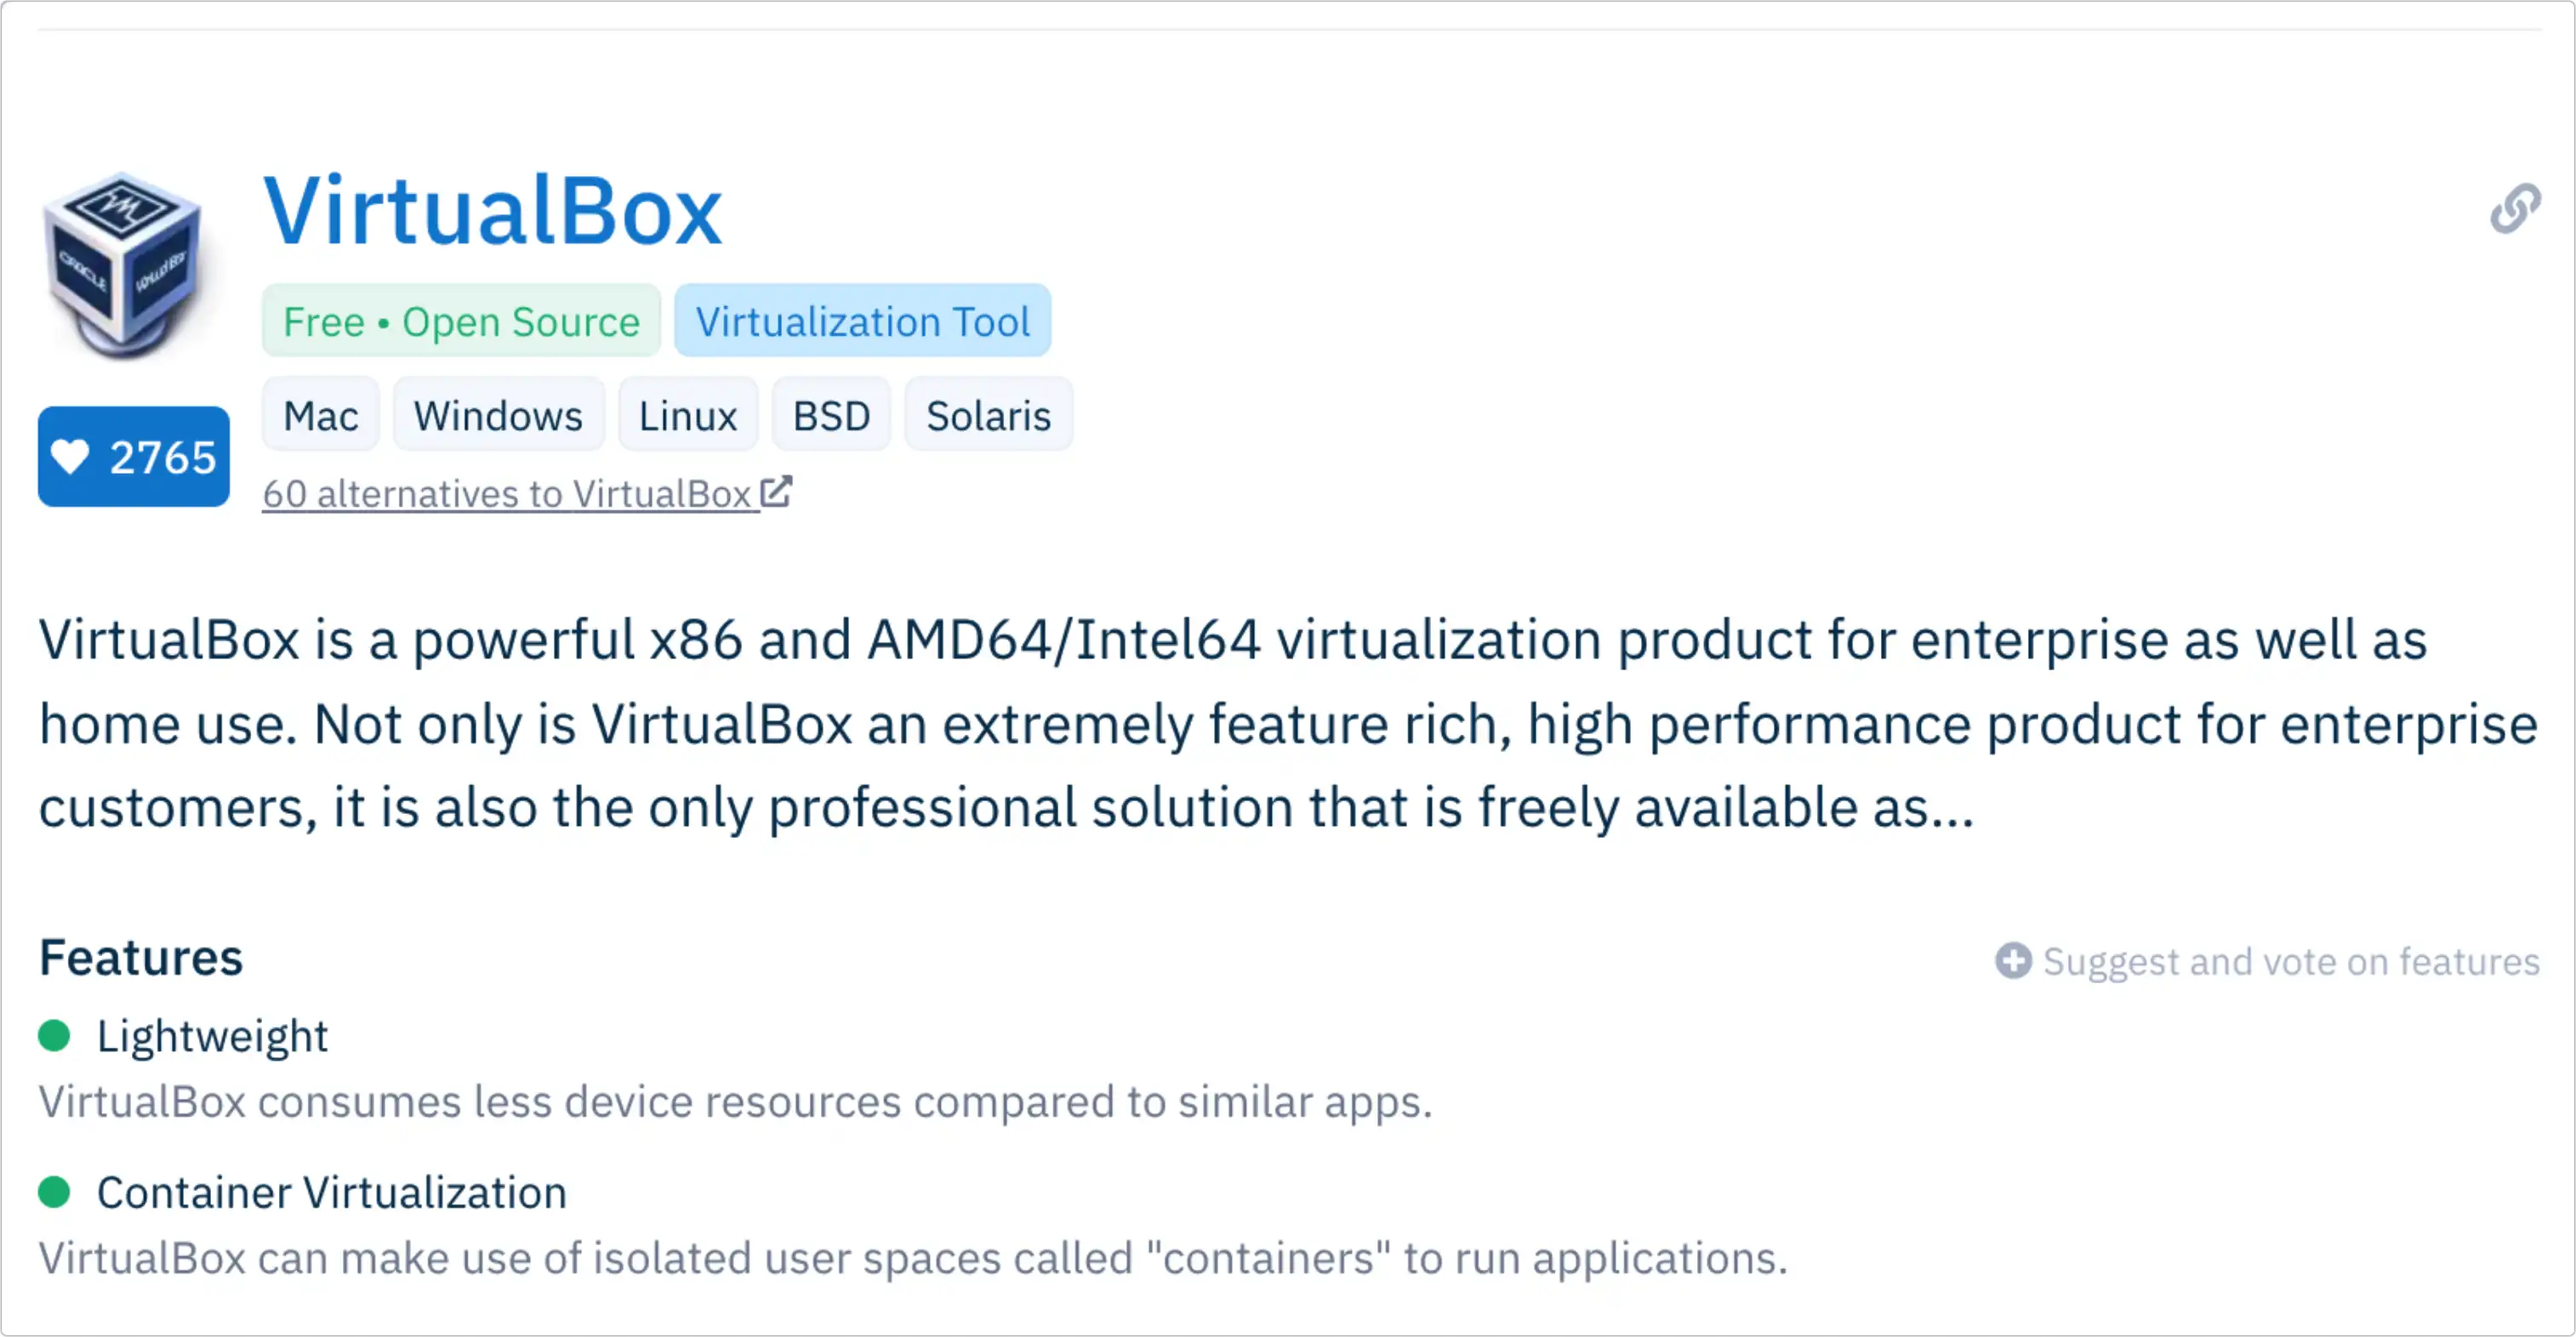
Task: Click the heart icon in likes button
Action: 71,457
